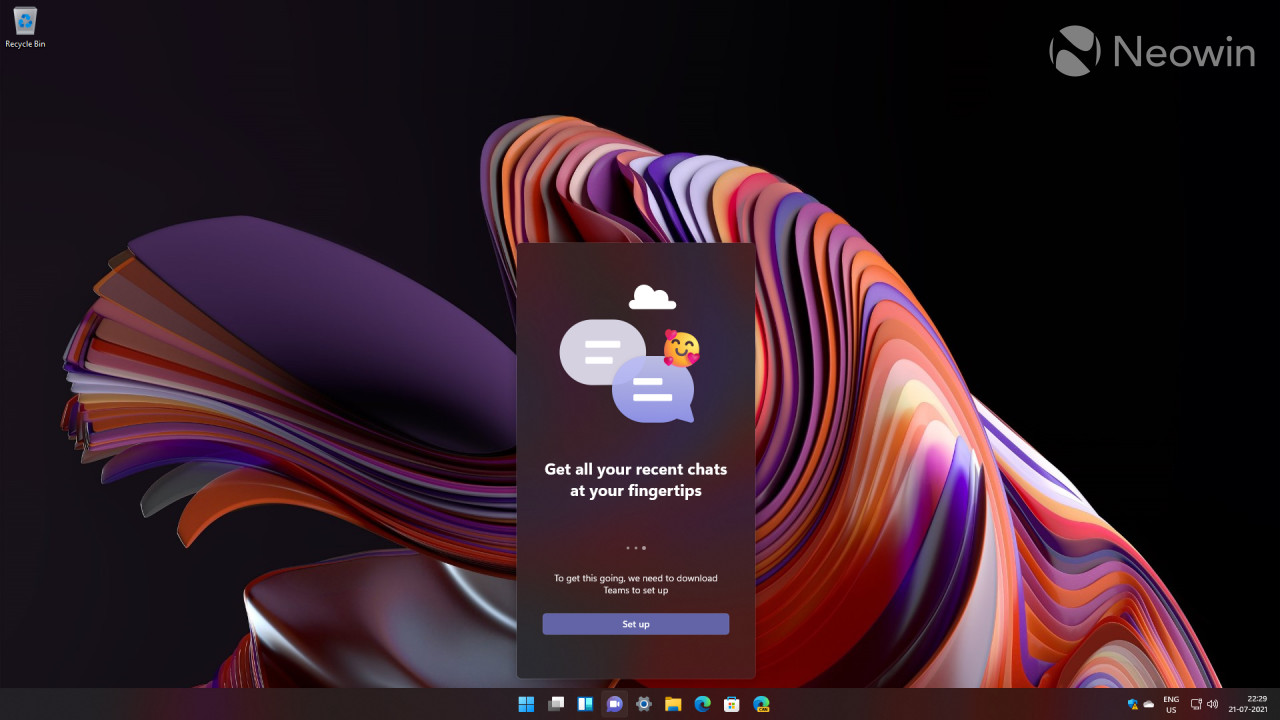Image resolution: width=1280 pixels, height=720 pixels.
Task: Launch the Edge Canary browser
Action: [x=761, y=703]
